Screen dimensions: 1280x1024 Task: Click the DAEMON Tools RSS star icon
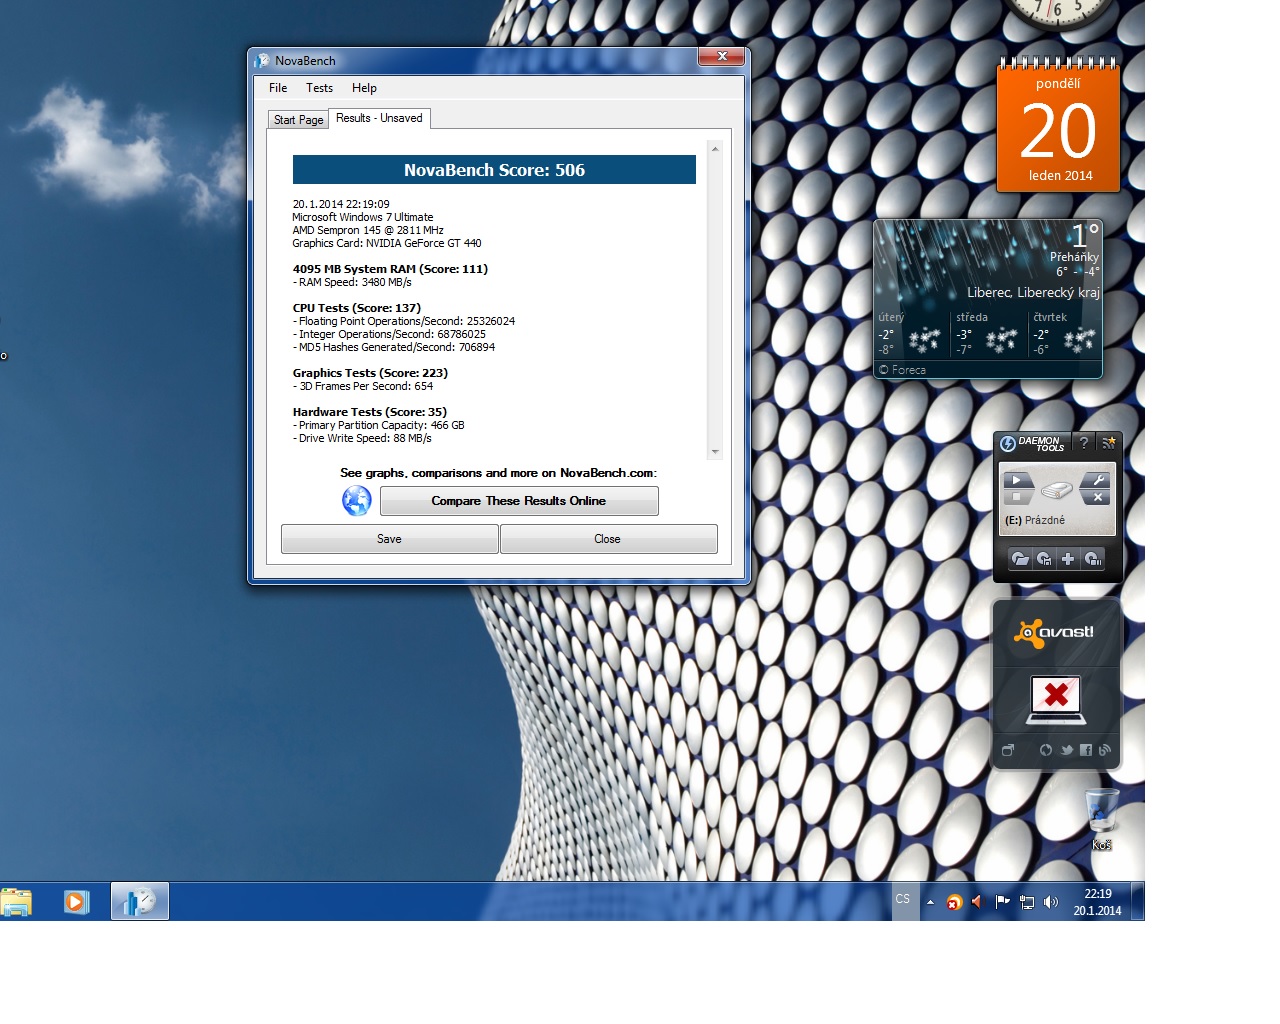(x=1108, y=443)
